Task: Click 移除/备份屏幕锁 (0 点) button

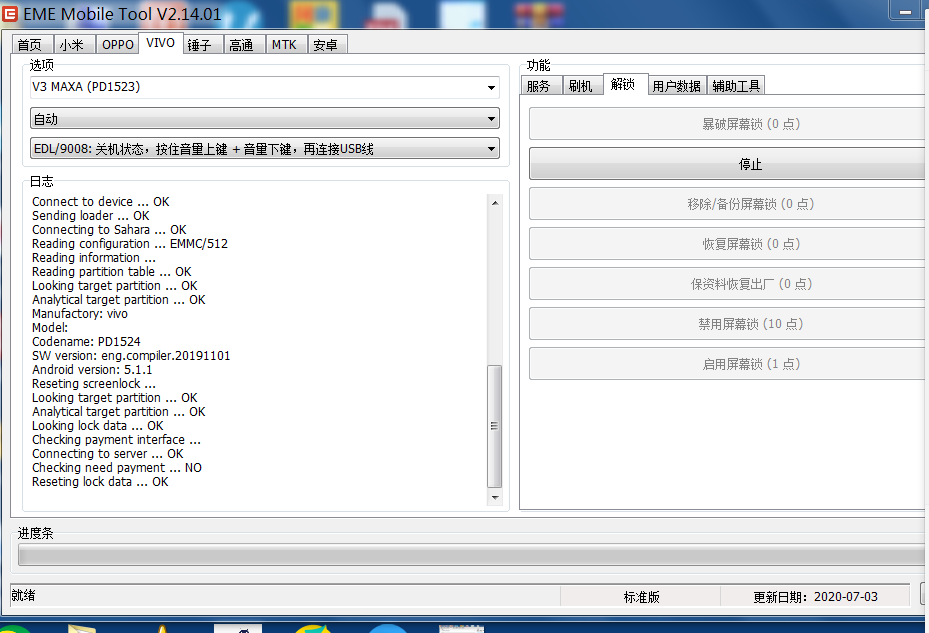Action: point(728,204)
